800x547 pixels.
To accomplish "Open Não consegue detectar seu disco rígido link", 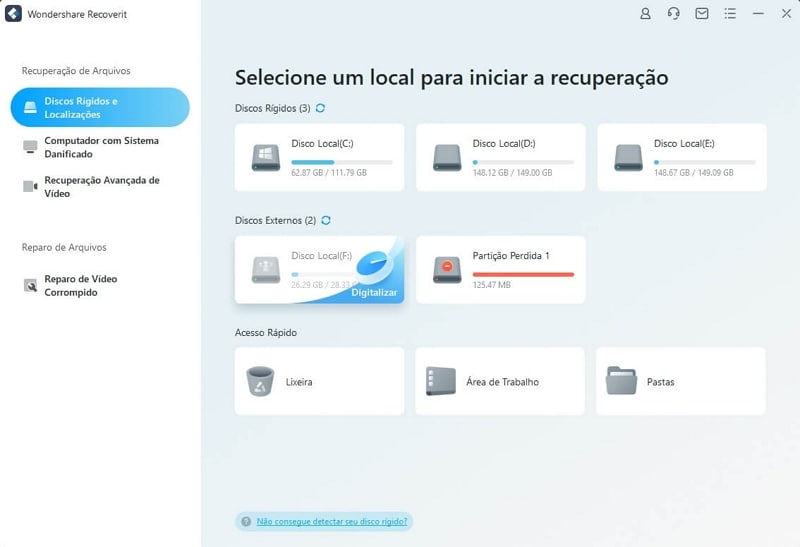I will tap(332, 521).
